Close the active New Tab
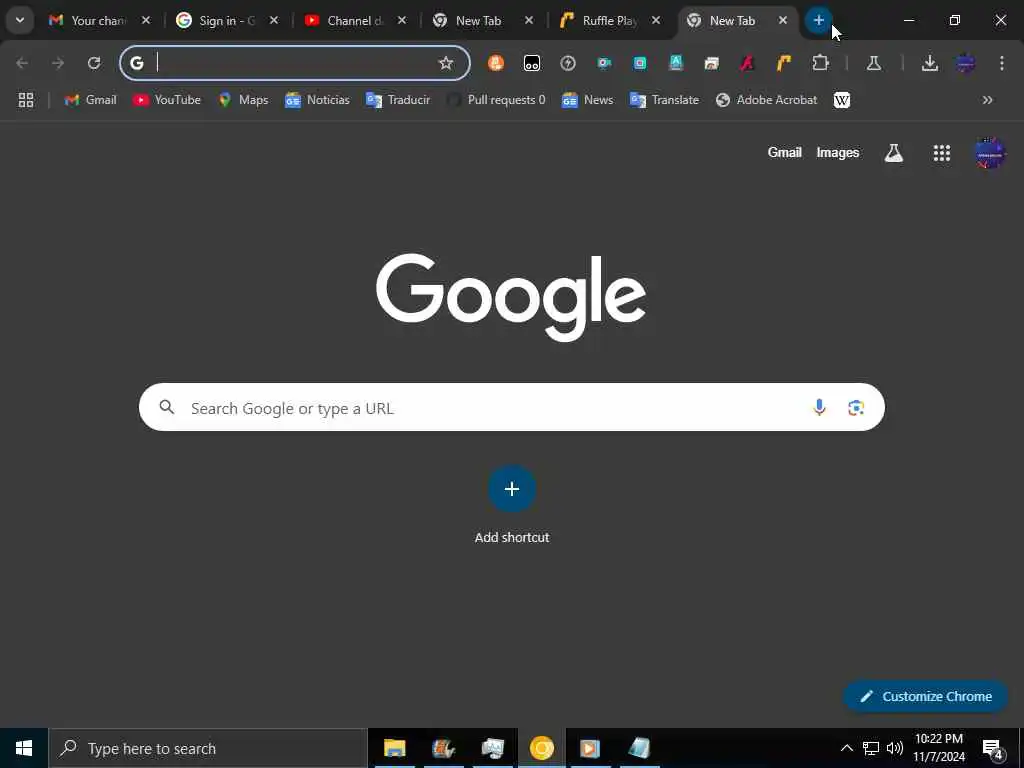The width and height of the screenshot is (1024, 768). click(x=782, y=21)
